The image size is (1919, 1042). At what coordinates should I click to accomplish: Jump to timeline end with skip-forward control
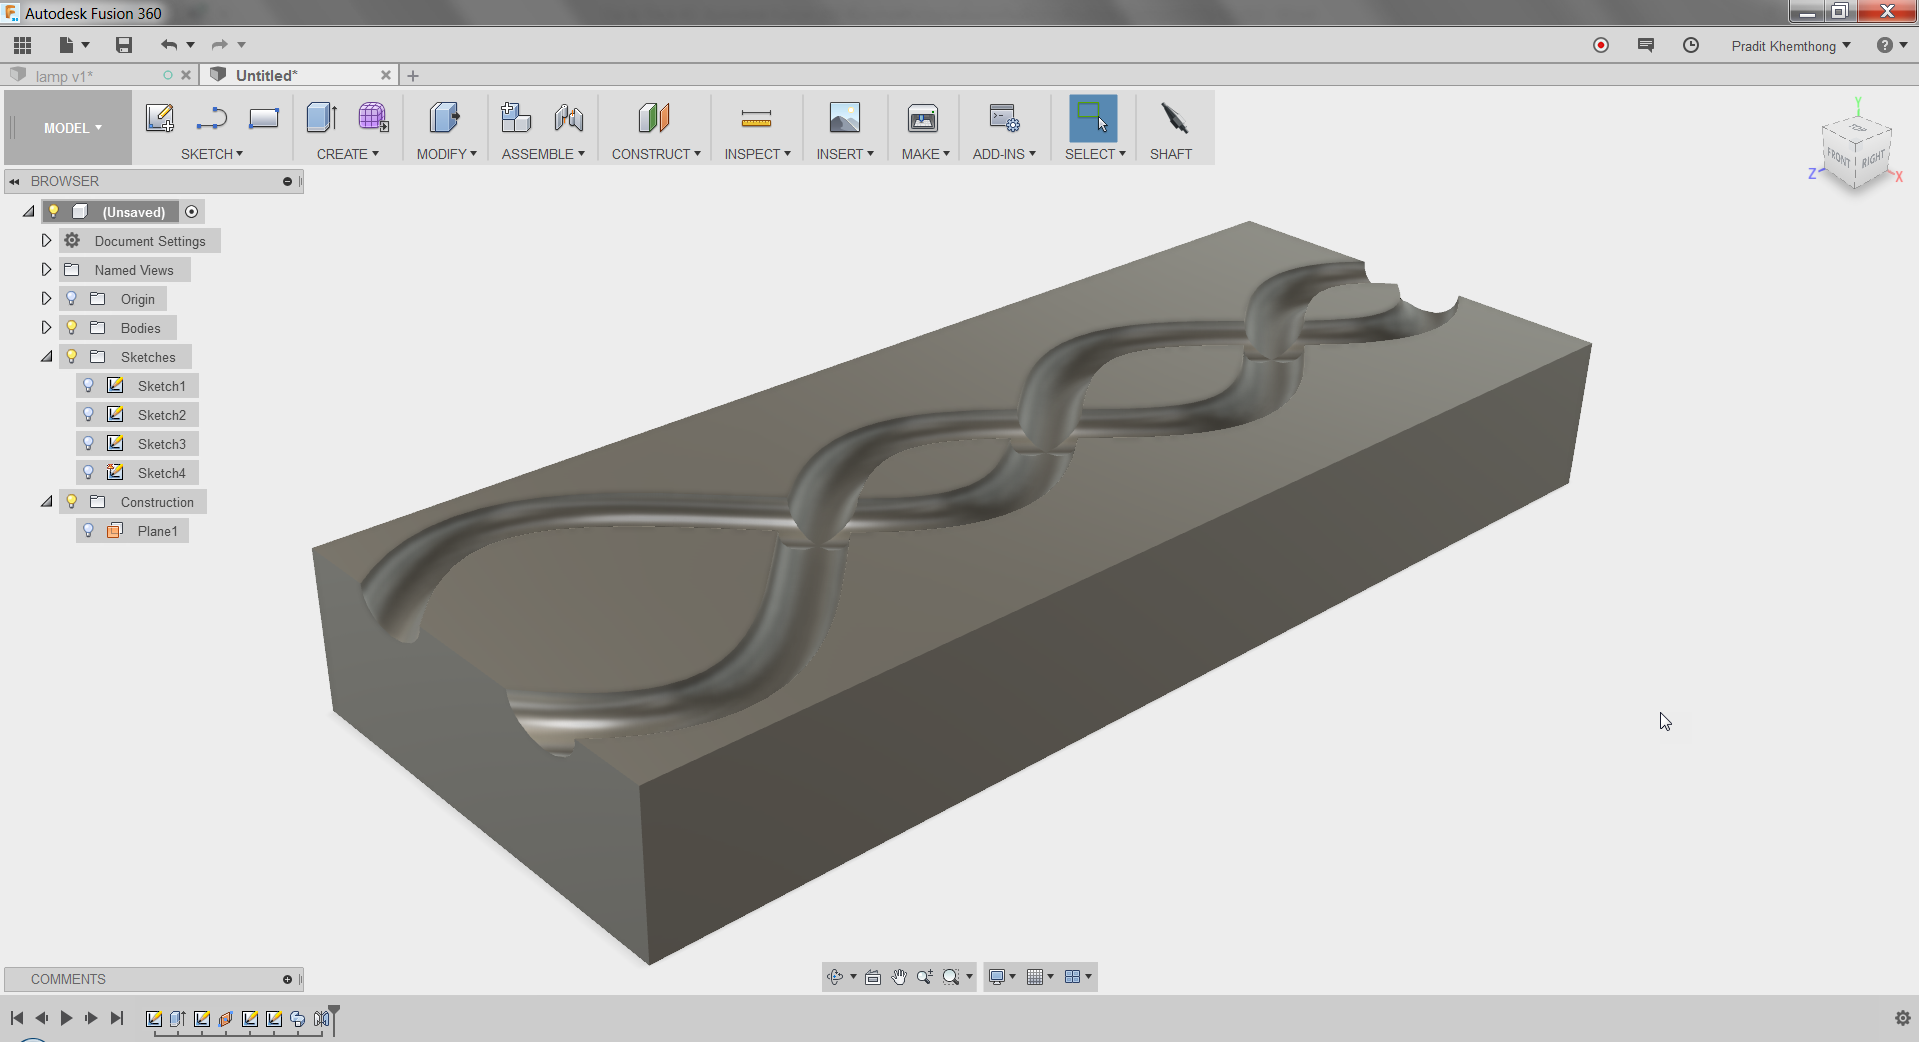click(117, 1017)
